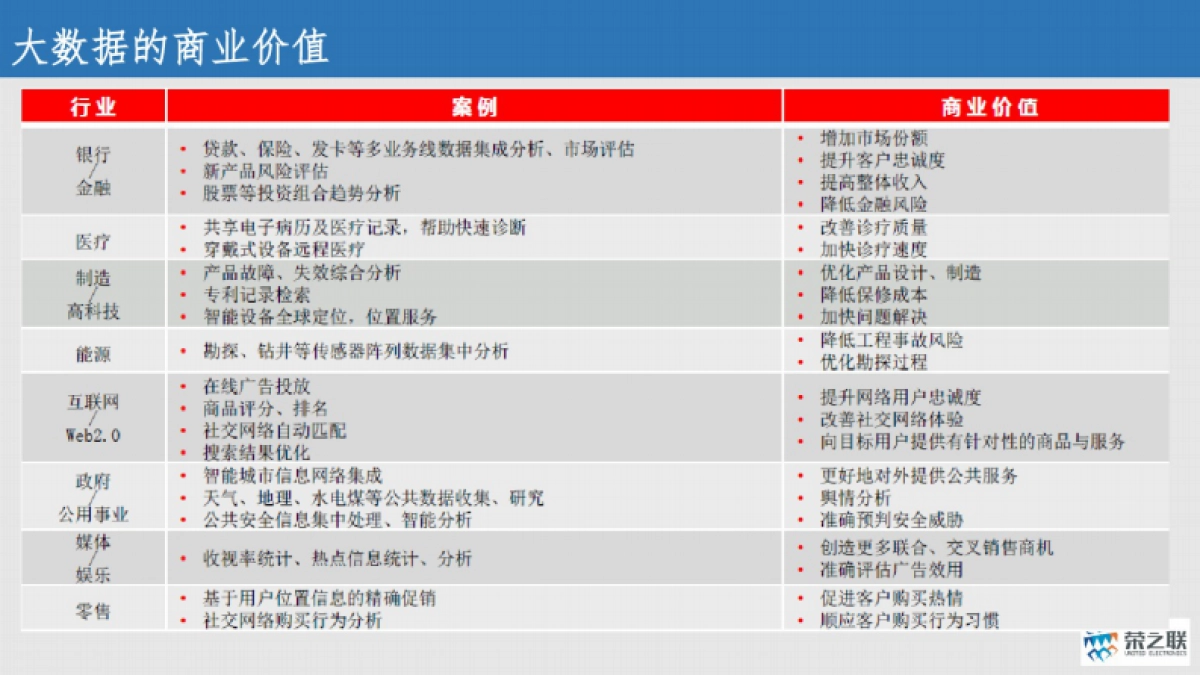Click the slide title 大数据的商业价值
This screenshot has height=675, width=1200.
[x=172, y=46]
